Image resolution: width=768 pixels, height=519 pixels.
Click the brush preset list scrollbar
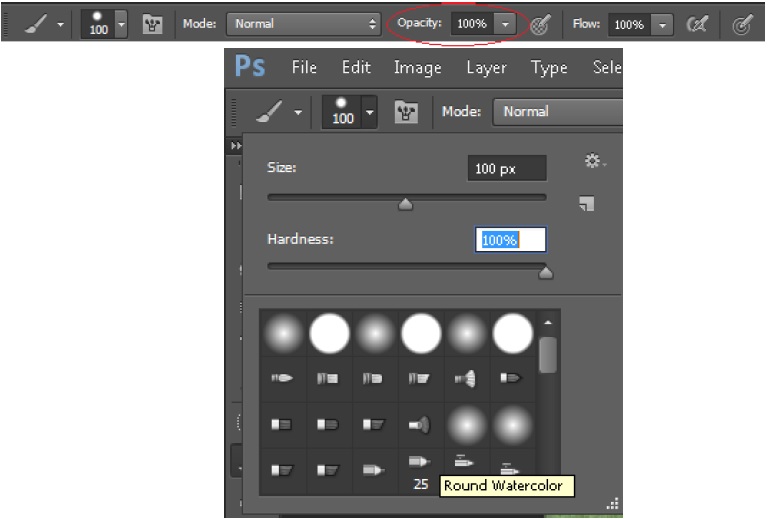[x=548, y=355]
